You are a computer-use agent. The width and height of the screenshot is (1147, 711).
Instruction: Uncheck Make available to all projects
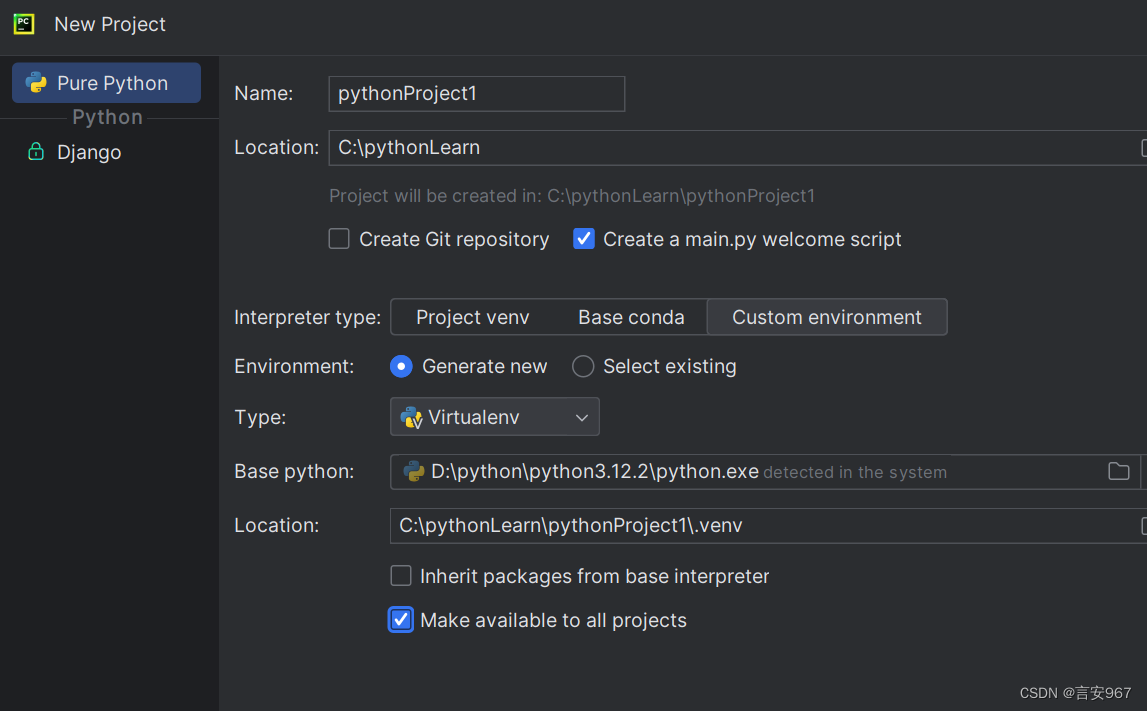[401, 620]
